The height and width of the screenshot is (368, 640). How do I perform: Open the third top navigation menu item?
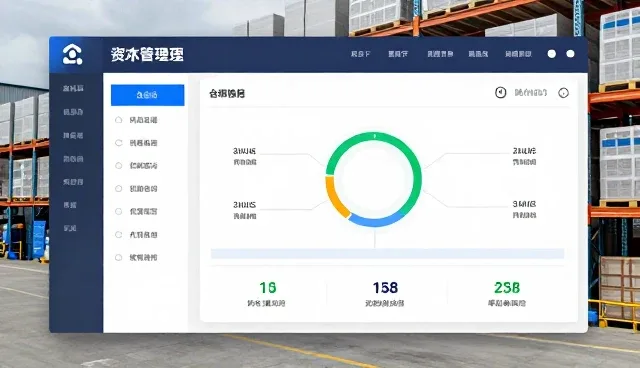pyautogui.click(x=440, y=54)
